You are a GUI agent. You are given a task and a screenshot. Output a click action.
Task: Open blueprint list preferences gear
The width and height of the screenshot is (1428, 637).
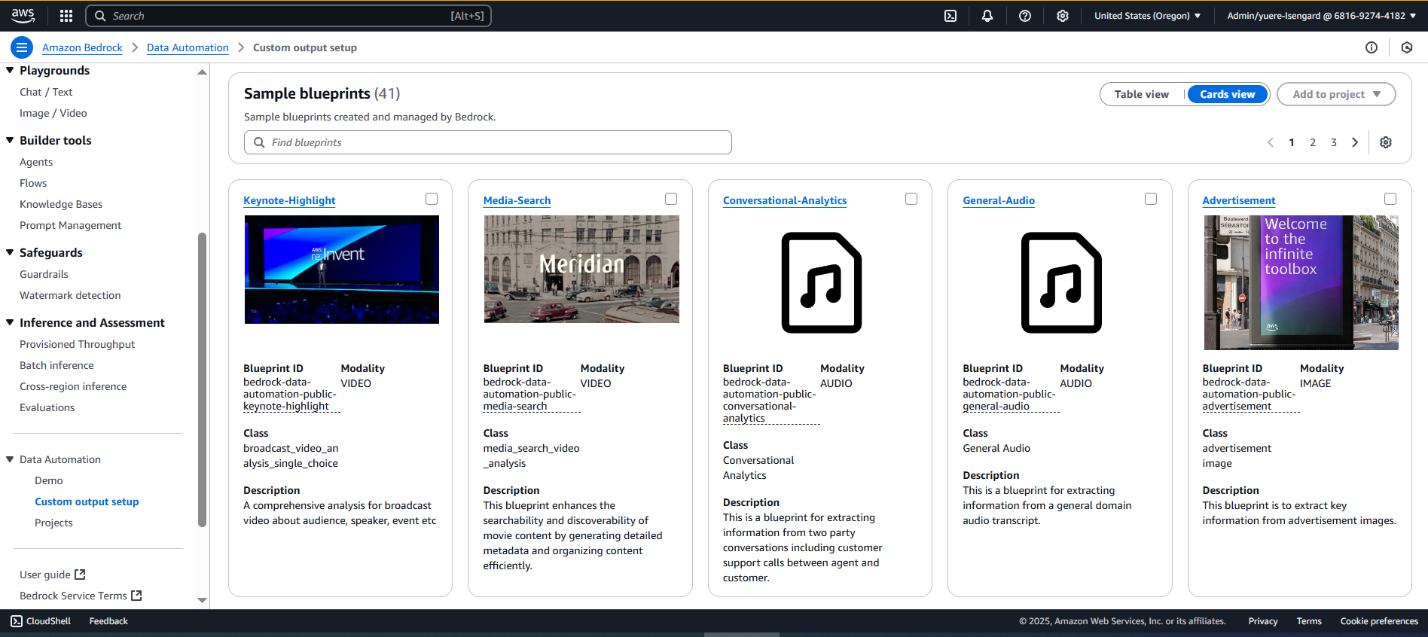pos(1385,142)
